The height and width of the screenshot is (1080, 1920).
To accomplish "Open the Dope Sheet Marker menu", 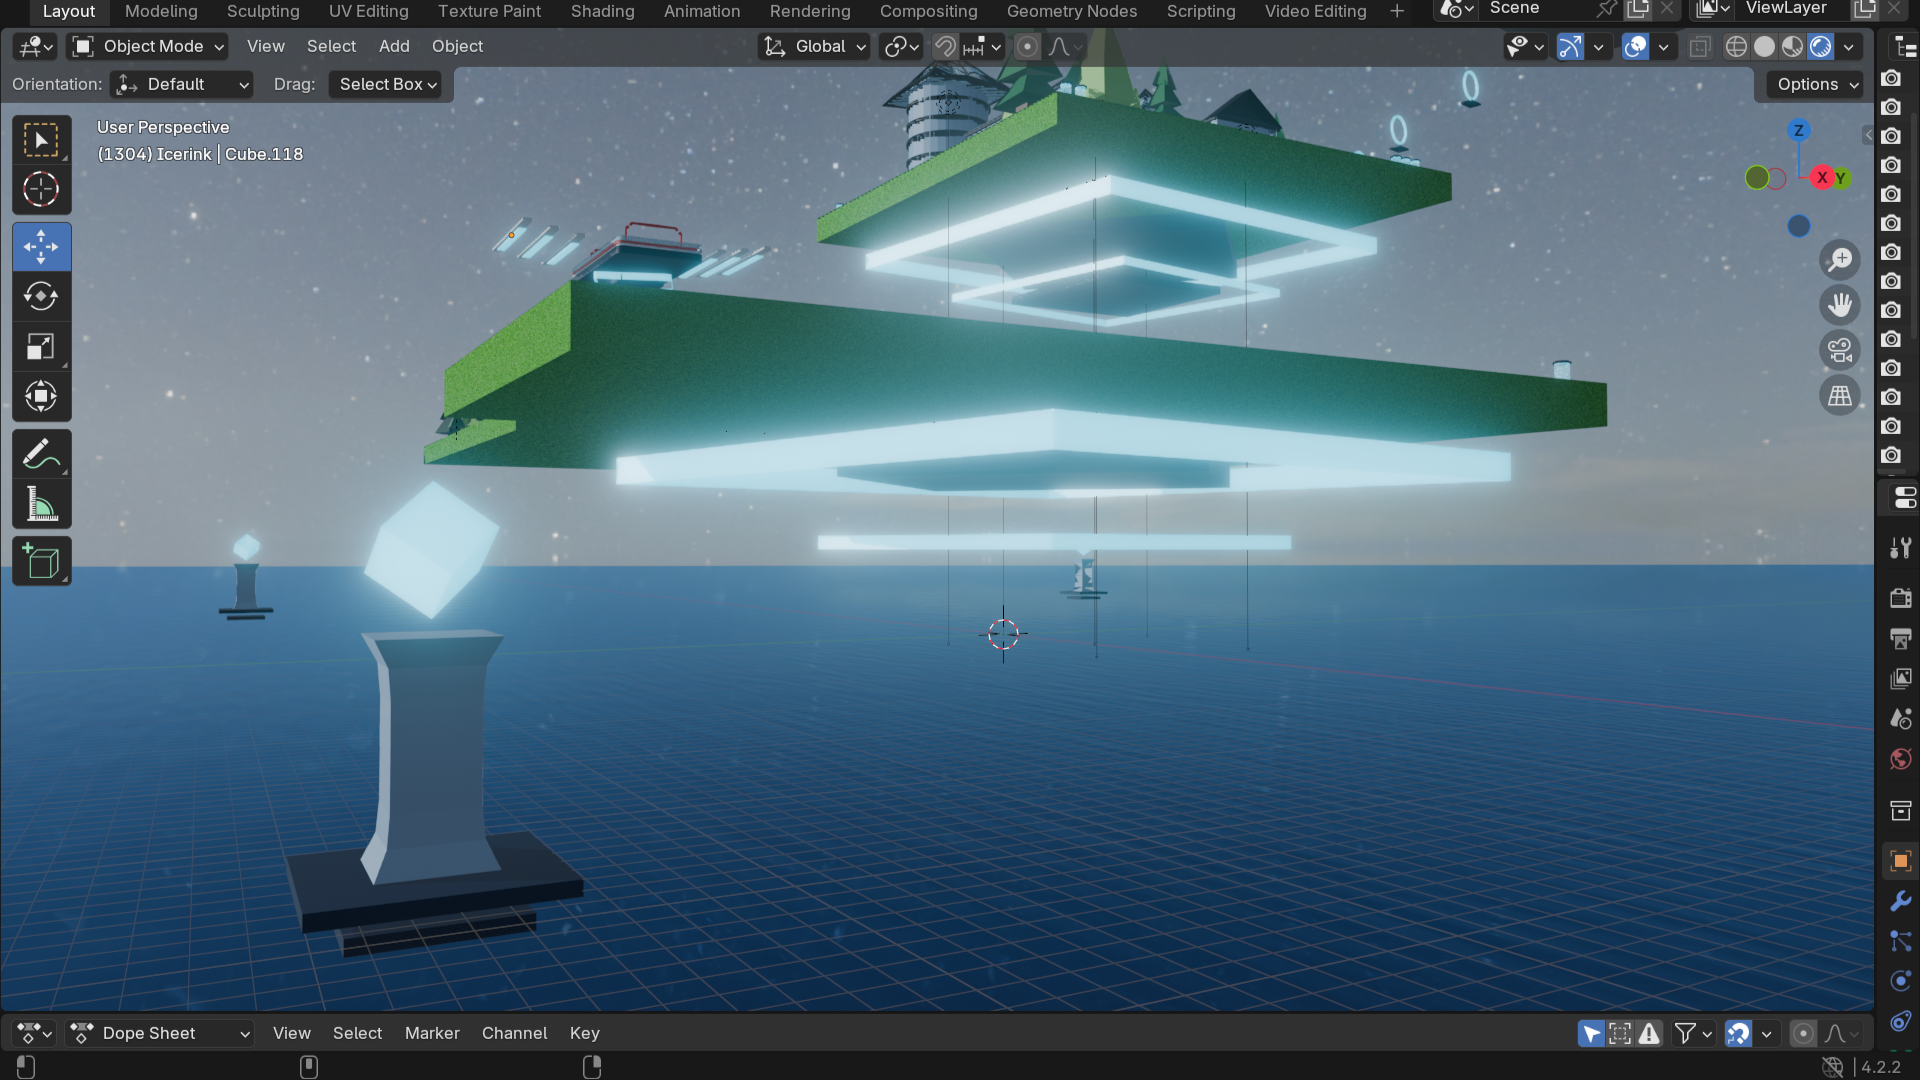I will point(432,1033).
